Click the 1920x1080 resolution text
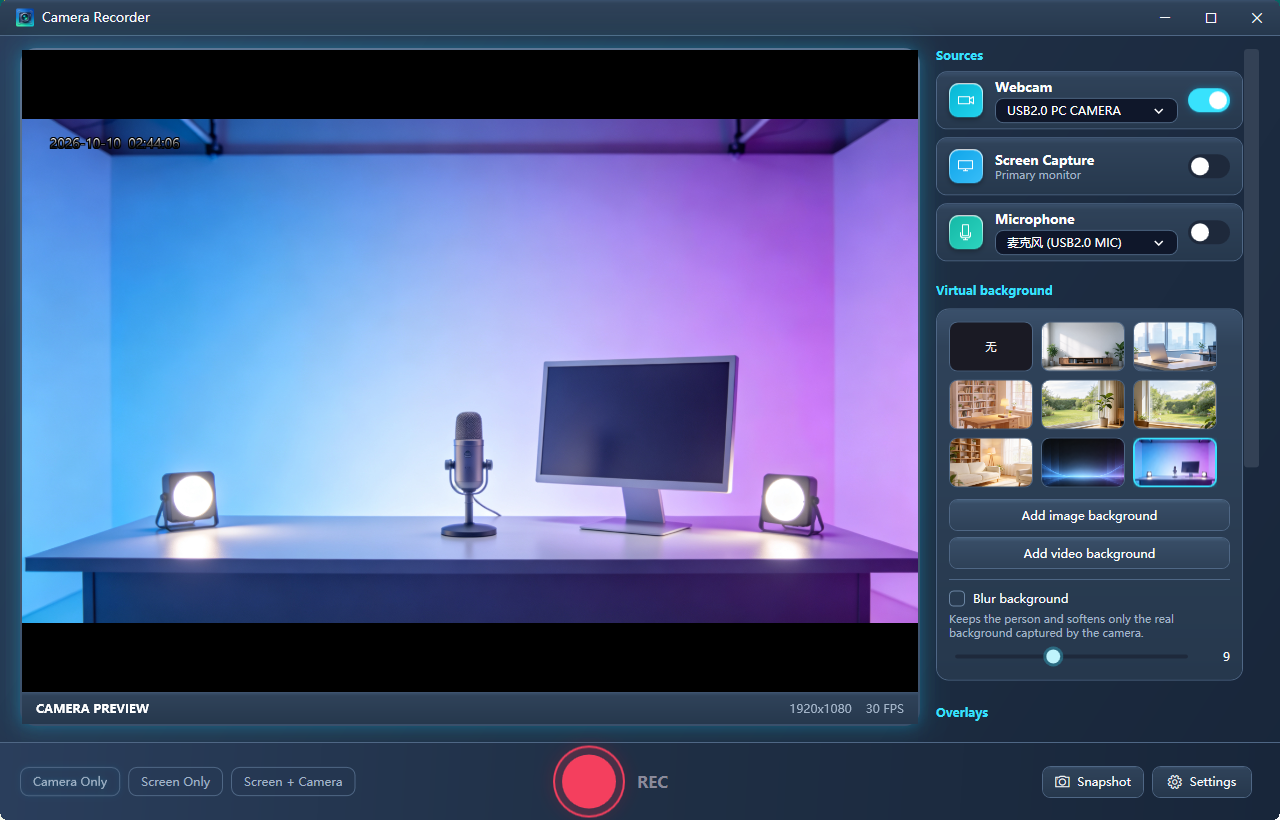The width and height of the screenshot is (1280, 820). pos(820,709)
